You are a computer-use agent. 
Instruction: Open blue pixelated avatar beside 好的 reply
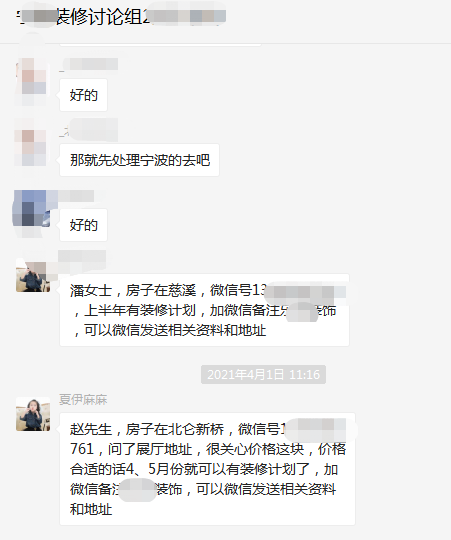[x=31, y=209]
